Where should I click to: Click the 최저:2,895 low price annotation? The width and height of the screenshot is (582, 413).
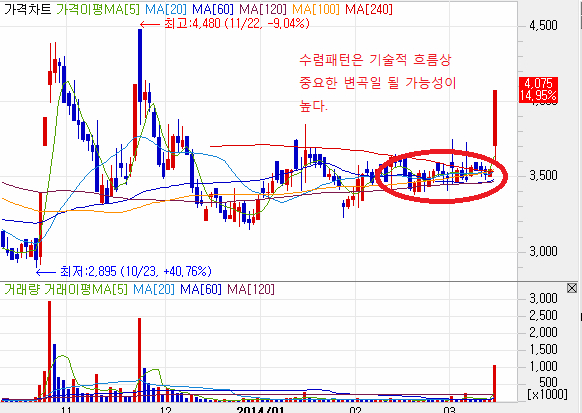coord(136,272)
